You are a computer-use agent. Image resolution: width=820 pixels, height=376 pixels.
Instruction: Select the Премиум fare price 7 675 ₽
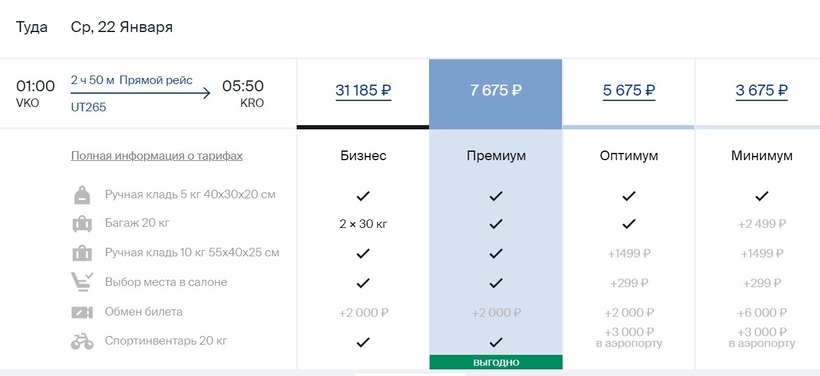tap(496, 90)
